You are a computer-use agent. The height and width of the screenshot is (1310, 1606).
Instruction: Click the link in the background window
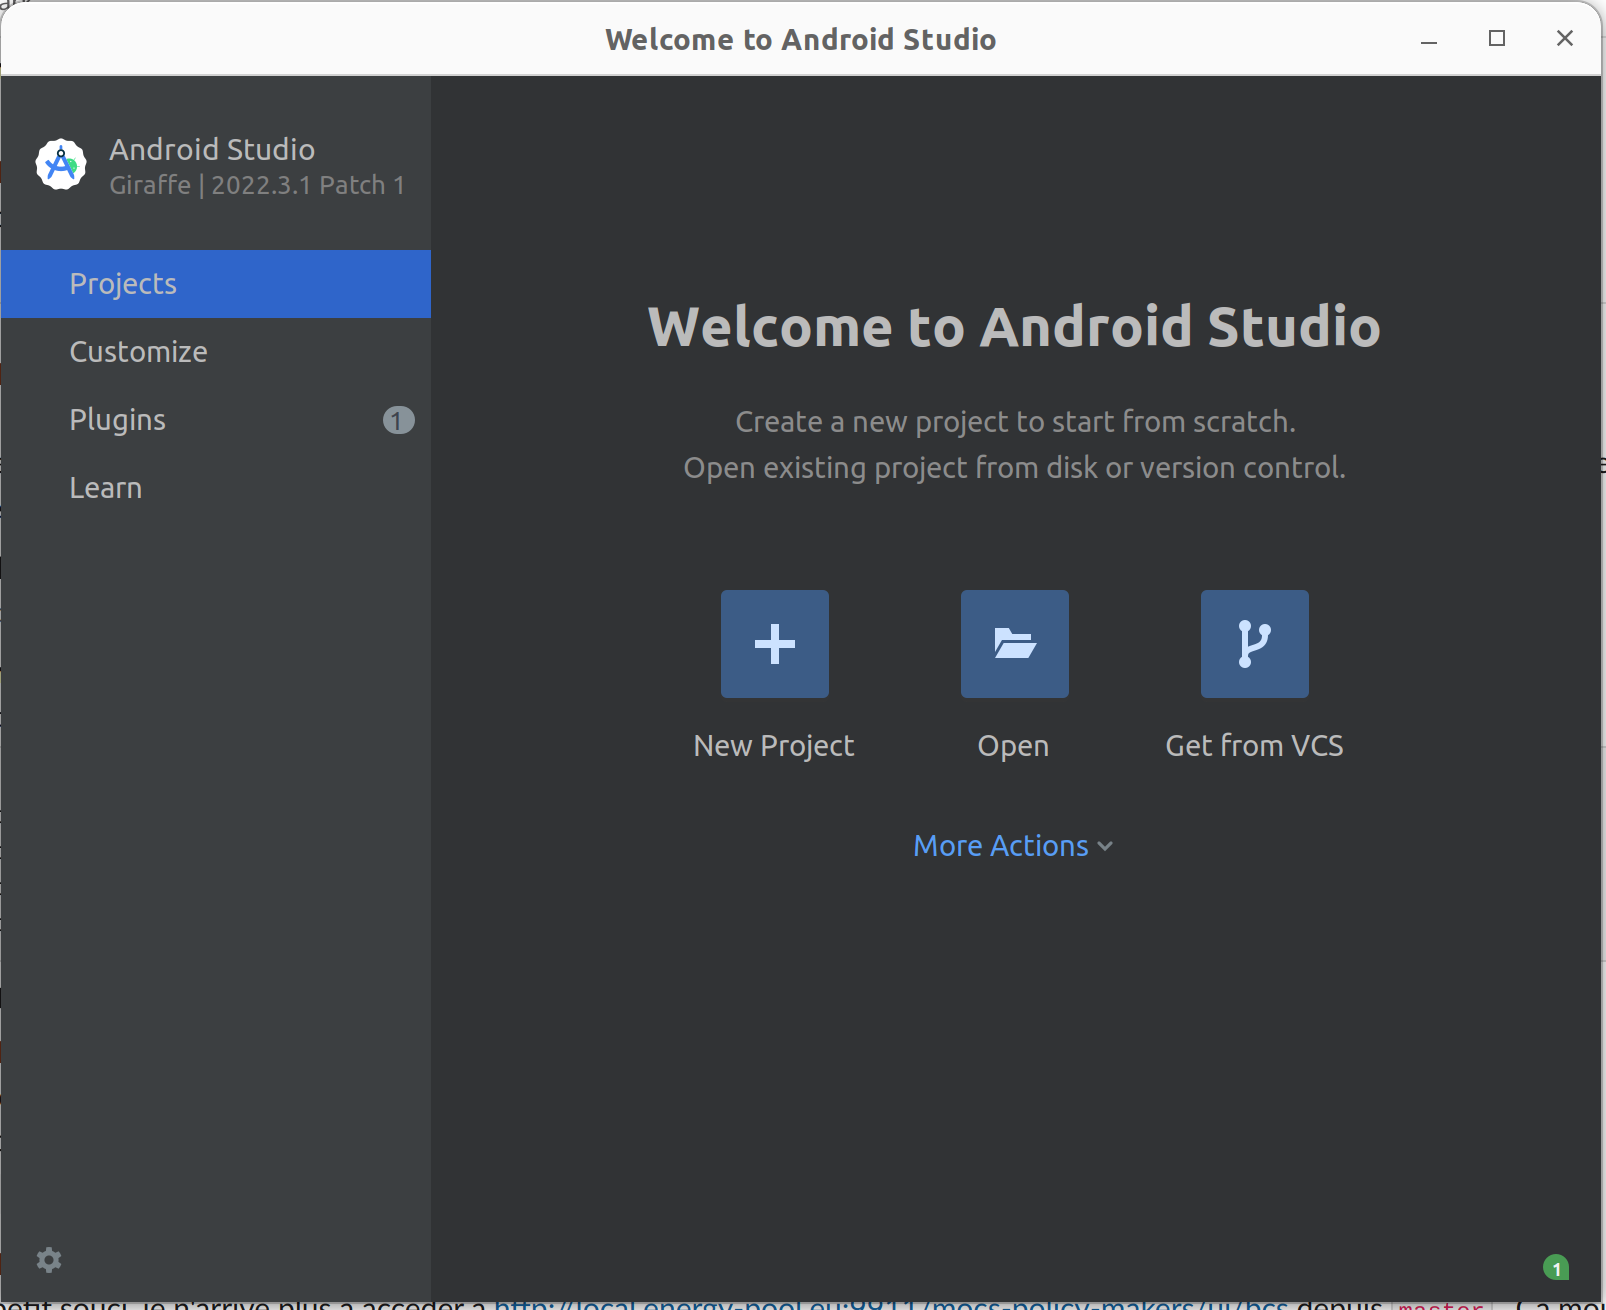point(892,1304)
